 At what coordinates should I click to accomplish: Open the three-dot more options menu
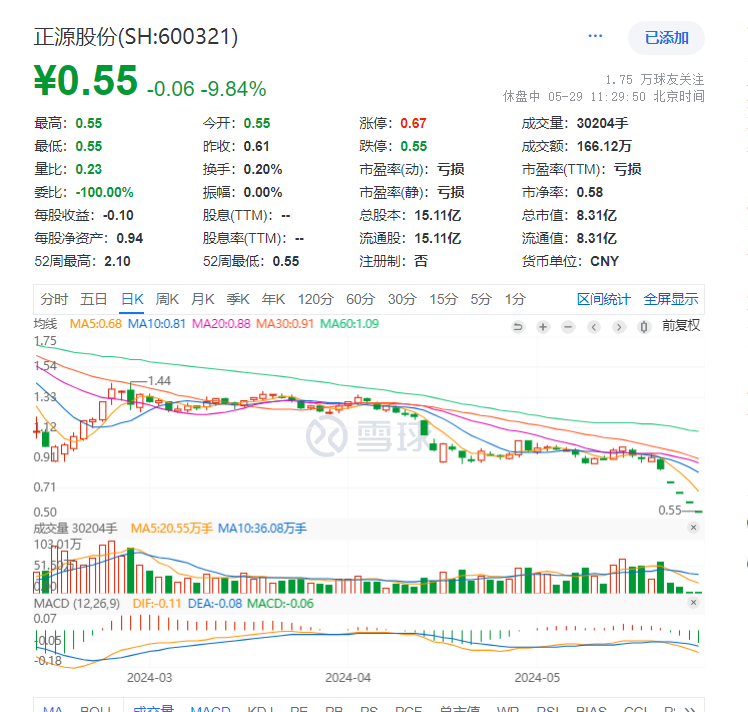click(x=595, y=36)
